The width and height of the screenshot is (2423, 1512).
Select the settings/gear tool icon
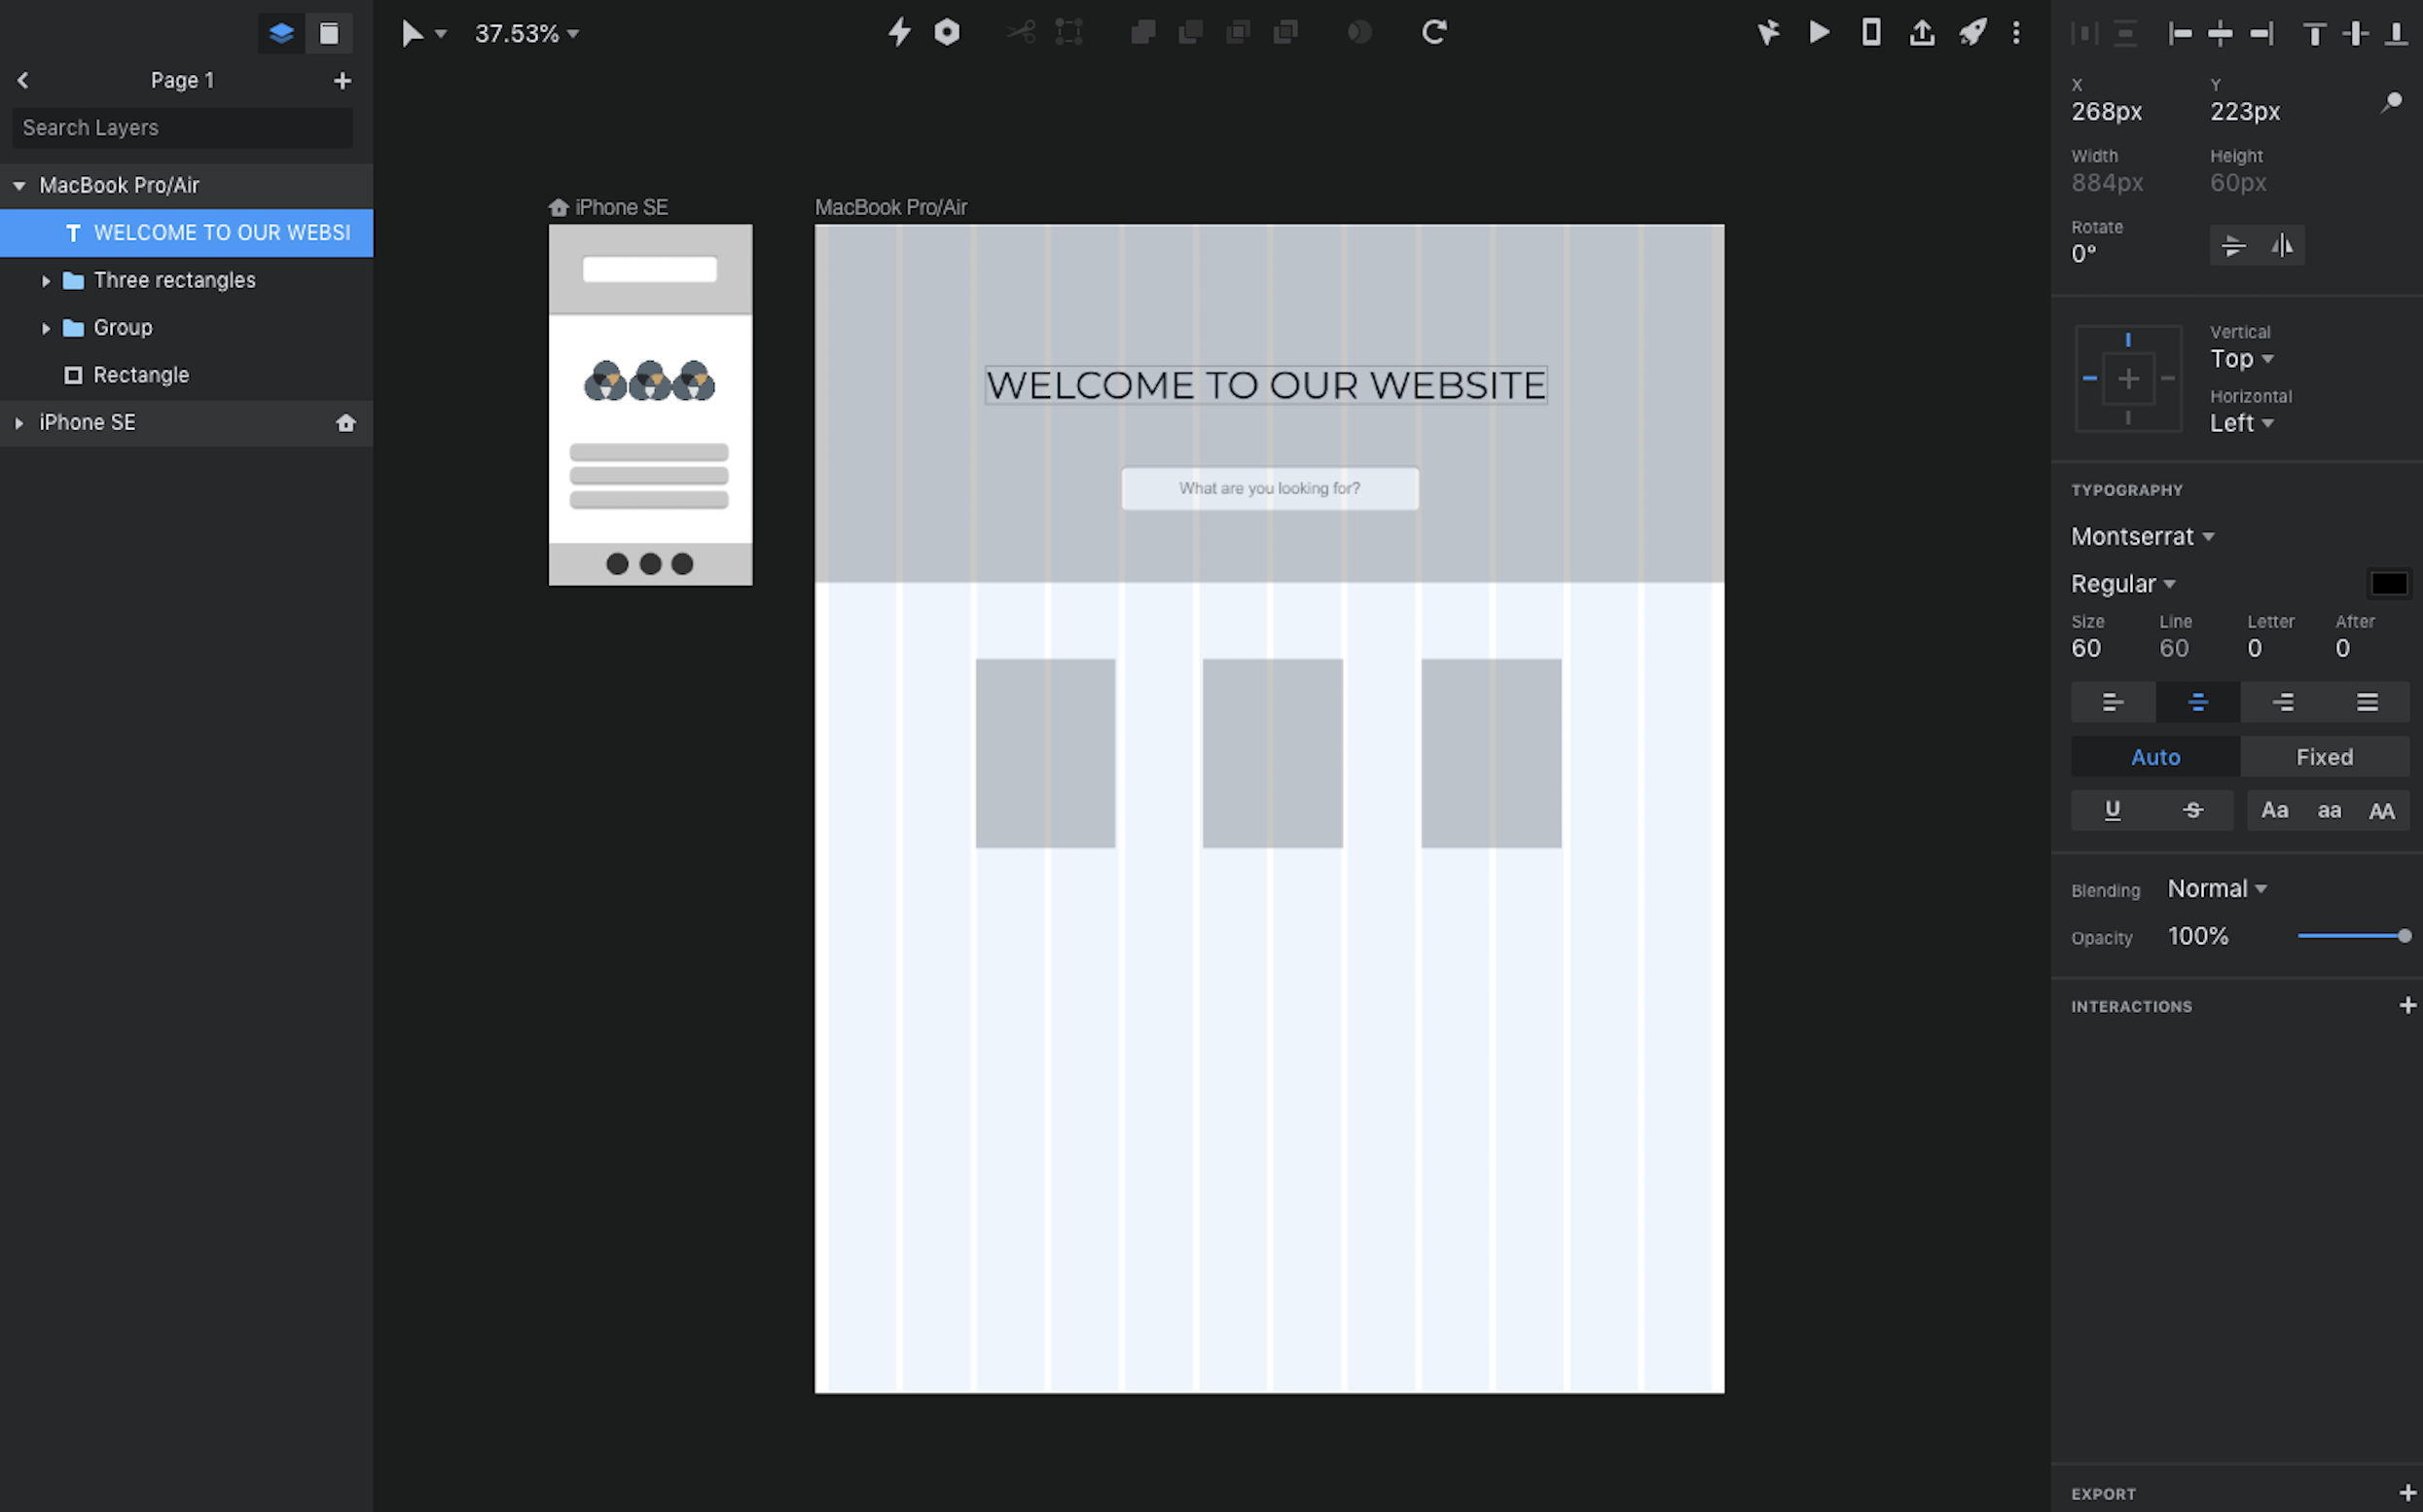946,33
